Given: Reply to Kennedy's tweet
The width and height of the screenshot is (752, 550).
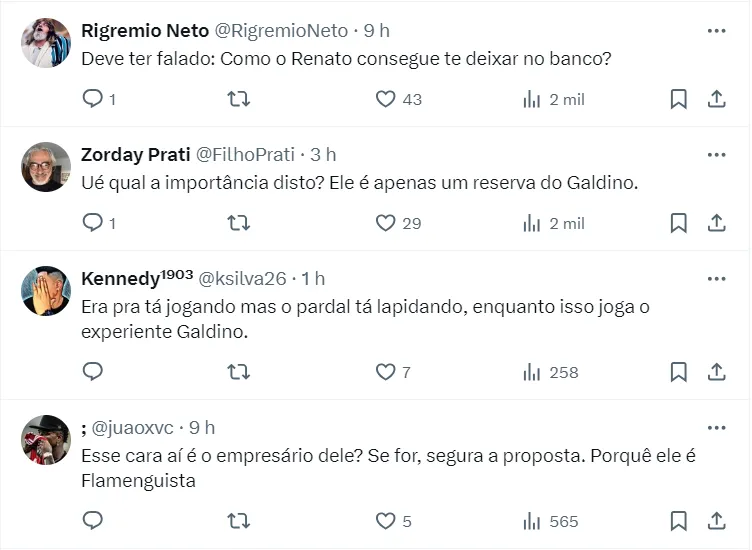Looking at the screenshot, I should point(93,372).
